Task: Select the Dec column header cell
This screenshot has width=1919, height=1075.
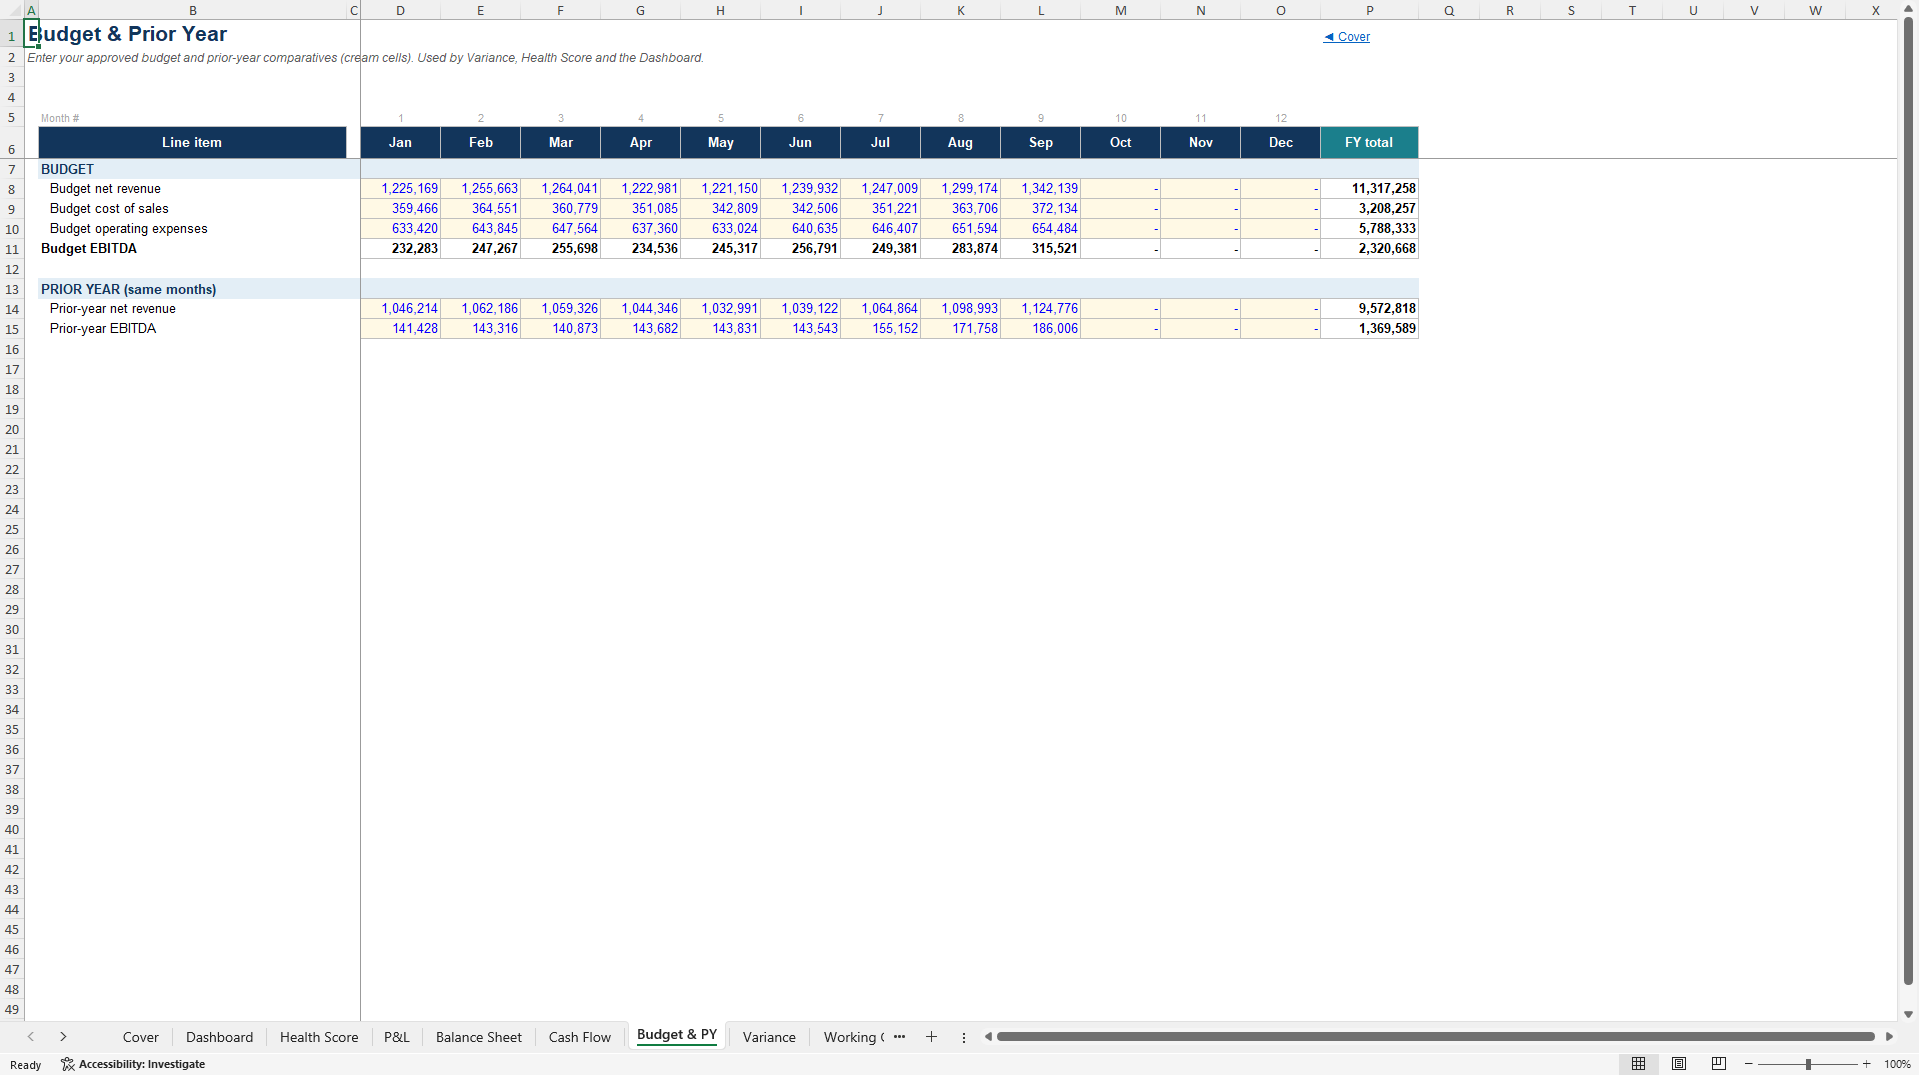Action: [x=1280, y=142]
